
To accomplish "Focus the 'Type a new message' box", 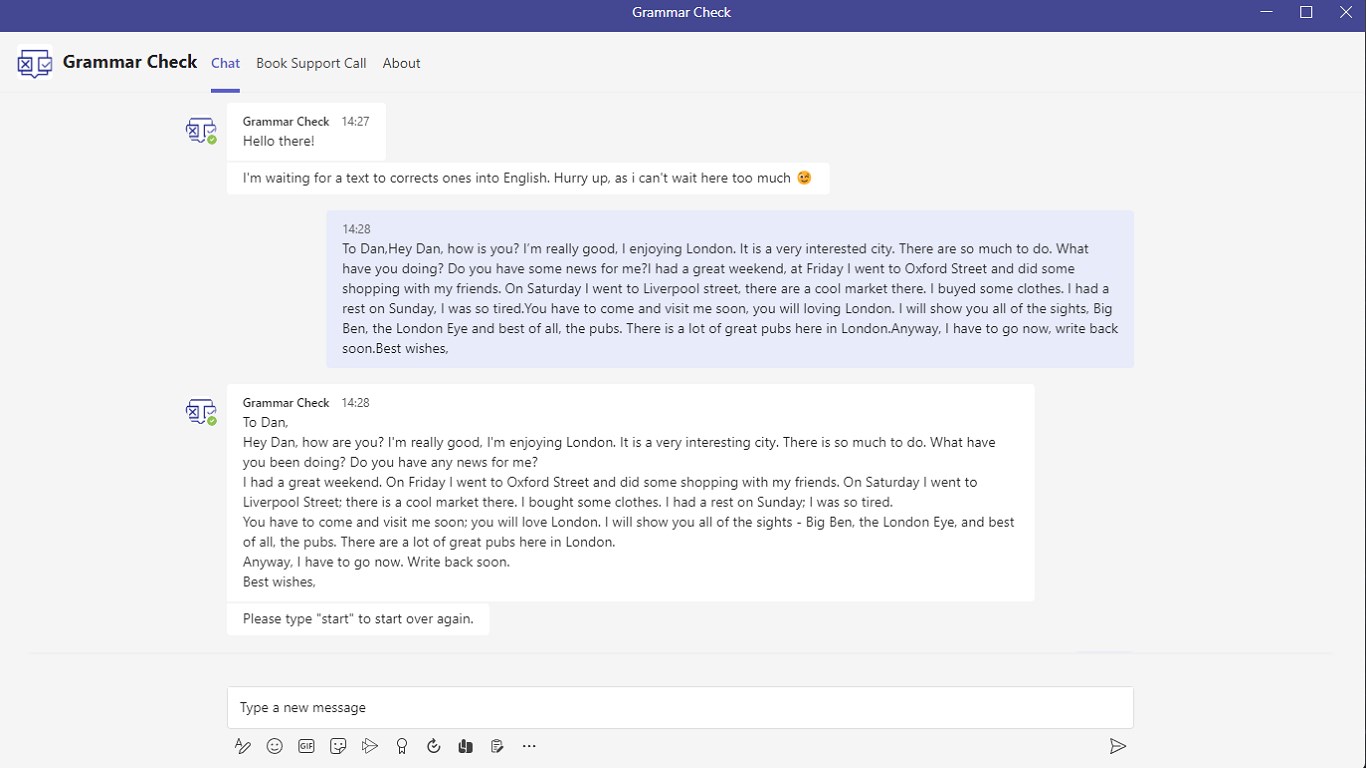I will coord(680,707).
